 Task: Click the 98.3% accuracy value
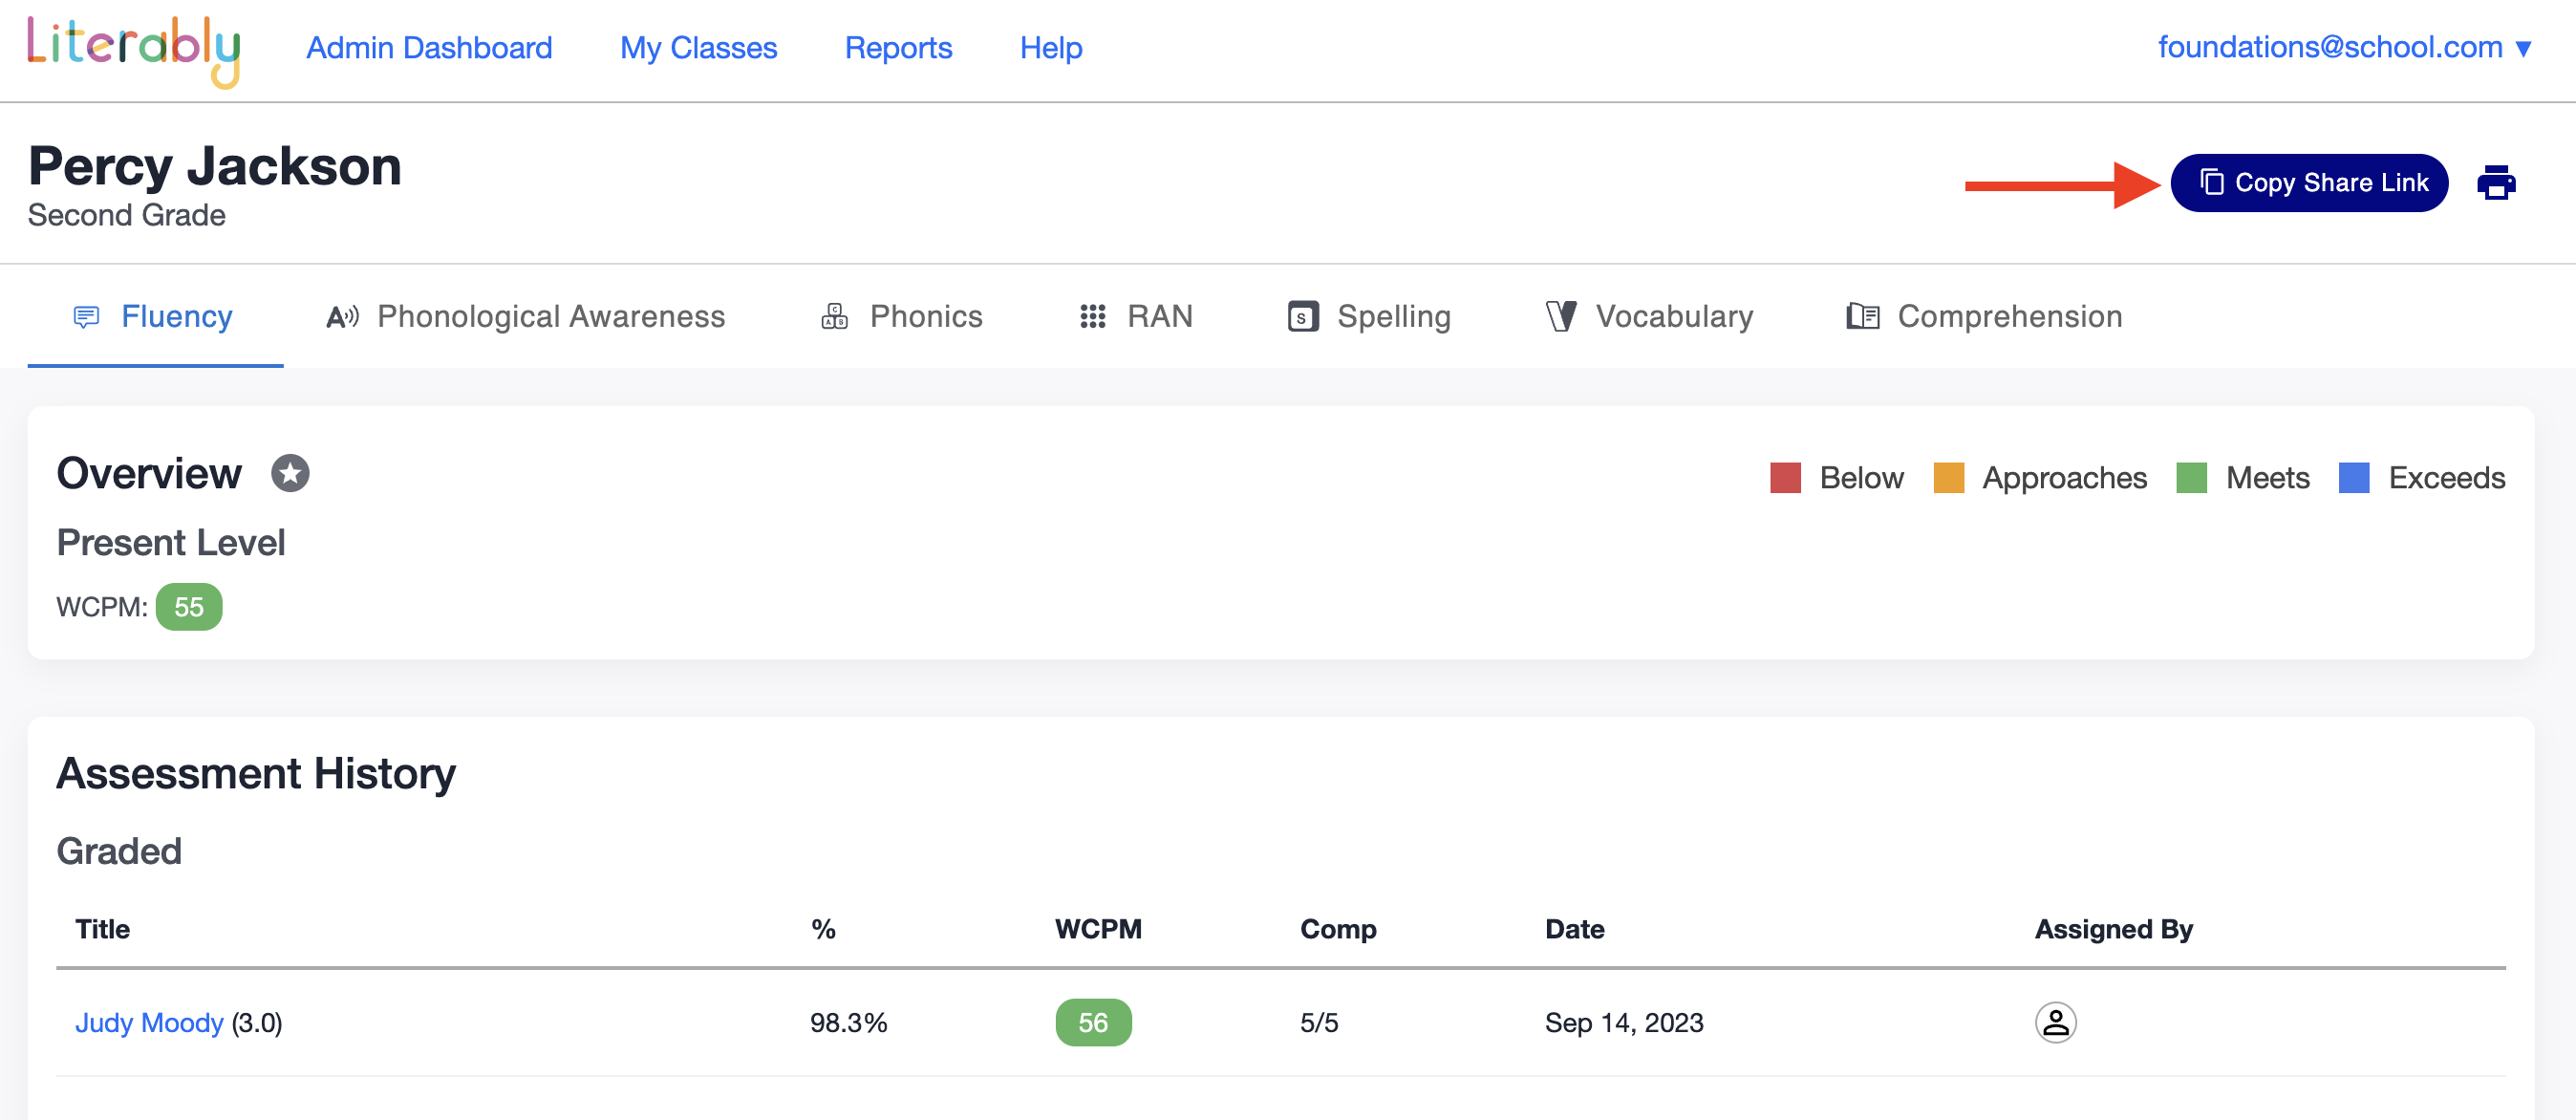pos(848,1023)
